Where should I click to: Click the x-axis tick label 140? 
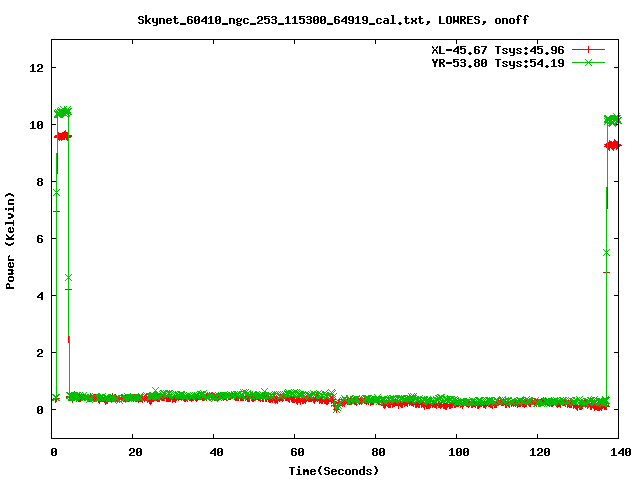tap(621, 452)
